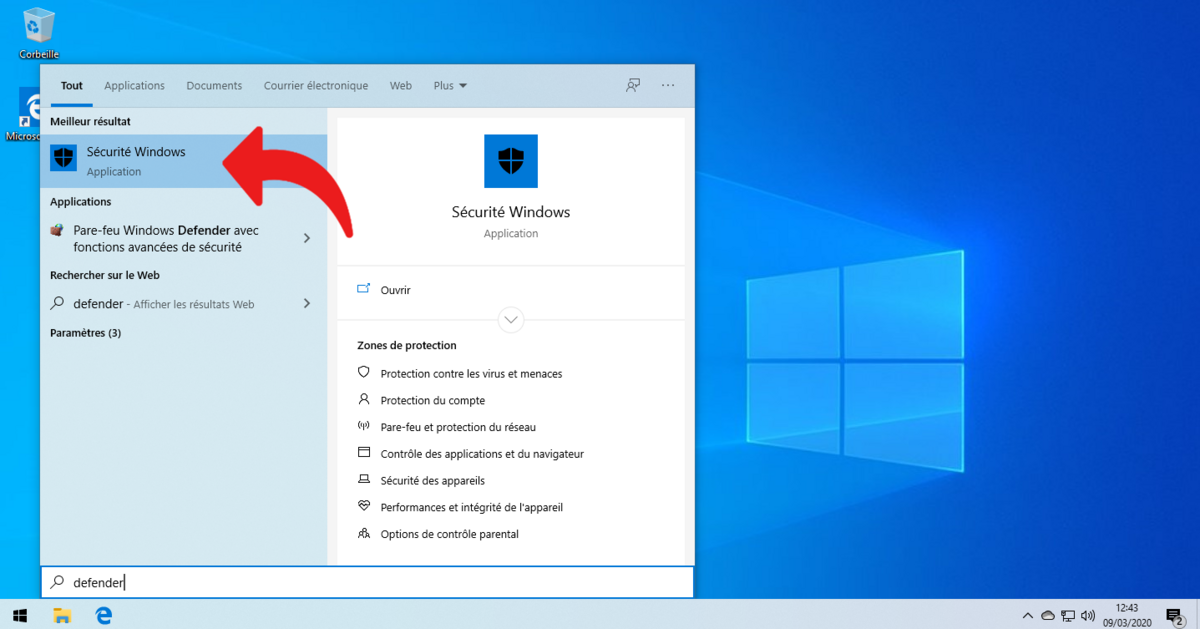Image resolution: width=1200 pixels, height=629 pixels.
Task: Launch Edge from the taskbar
Action: 103,615
